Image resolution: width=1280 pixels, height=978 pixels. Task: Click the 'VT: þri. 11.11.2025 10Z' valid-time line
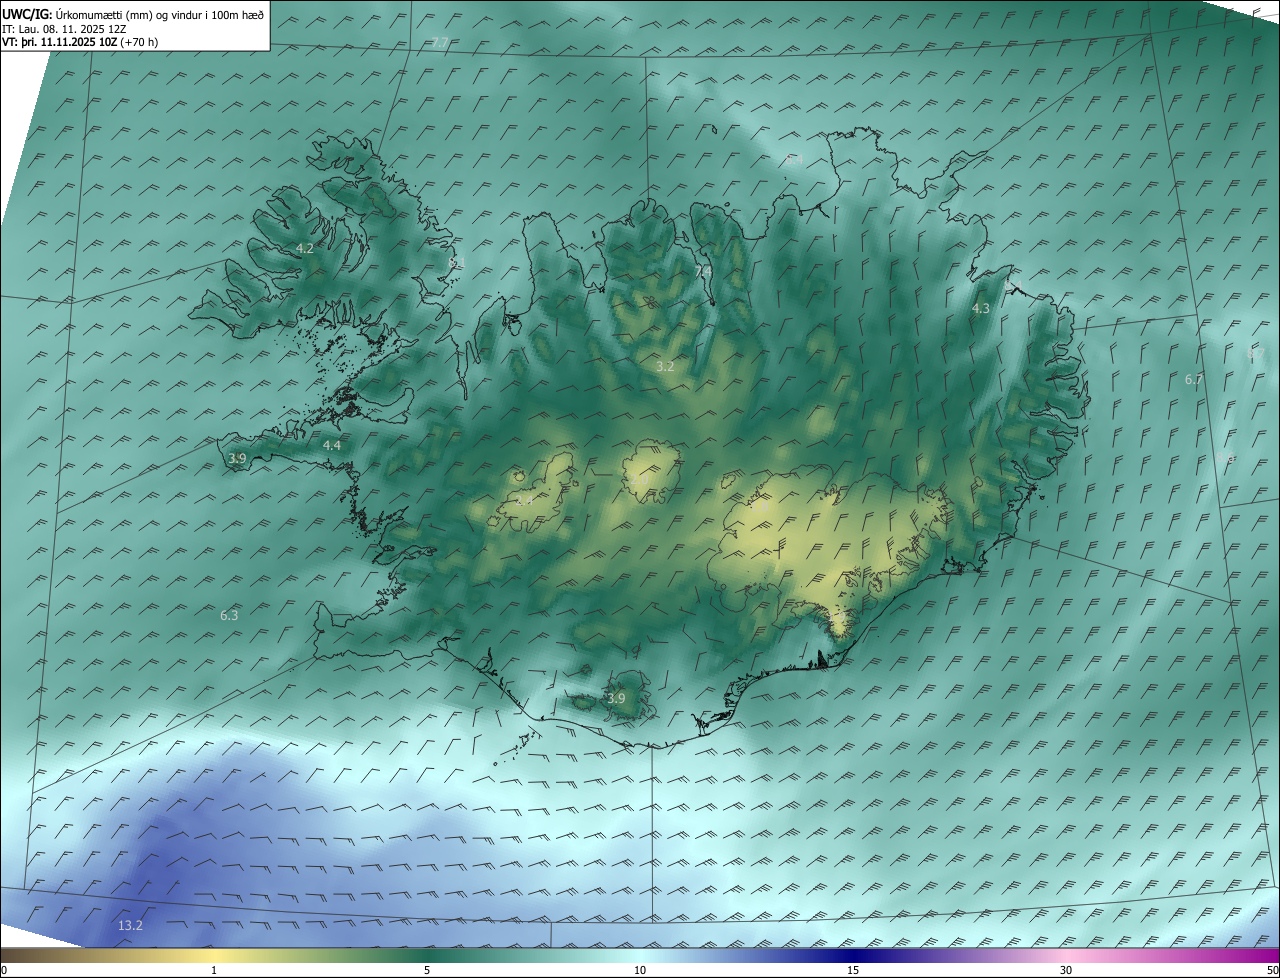click(59, 42)
